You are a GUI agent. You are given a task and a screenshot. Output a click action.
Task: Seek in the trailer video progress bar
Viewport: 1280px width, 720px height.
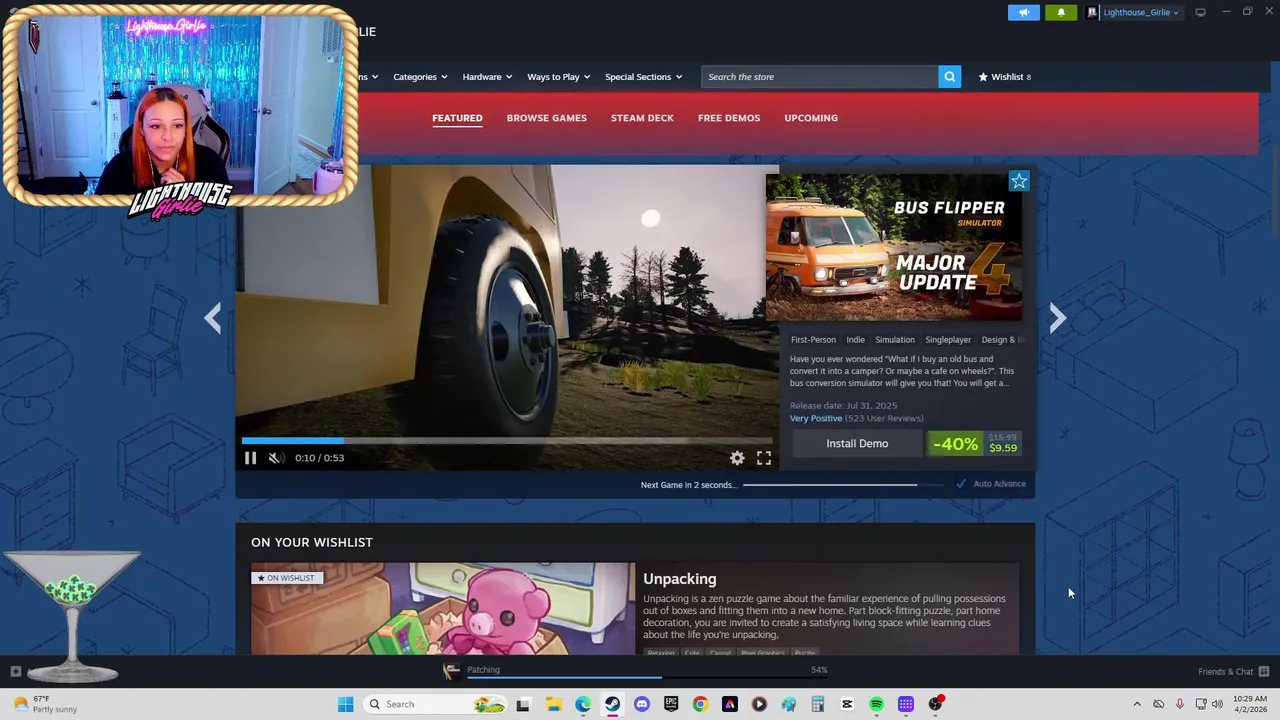point(506,440)
